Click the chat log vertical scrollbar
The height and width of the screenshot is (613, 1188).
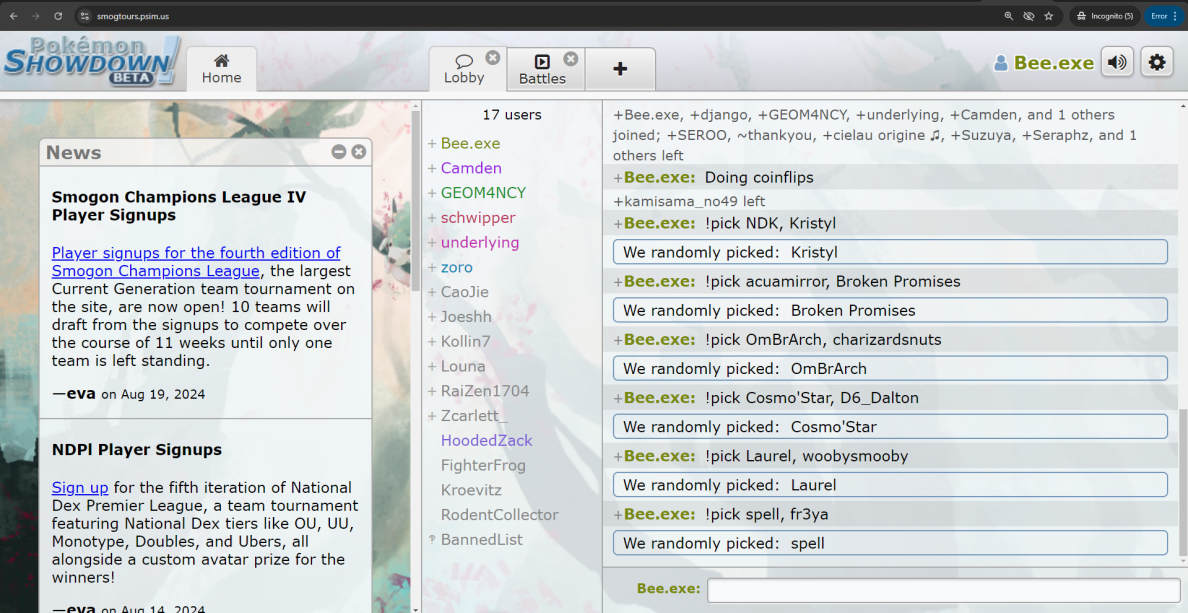[x=1182, y=480]
